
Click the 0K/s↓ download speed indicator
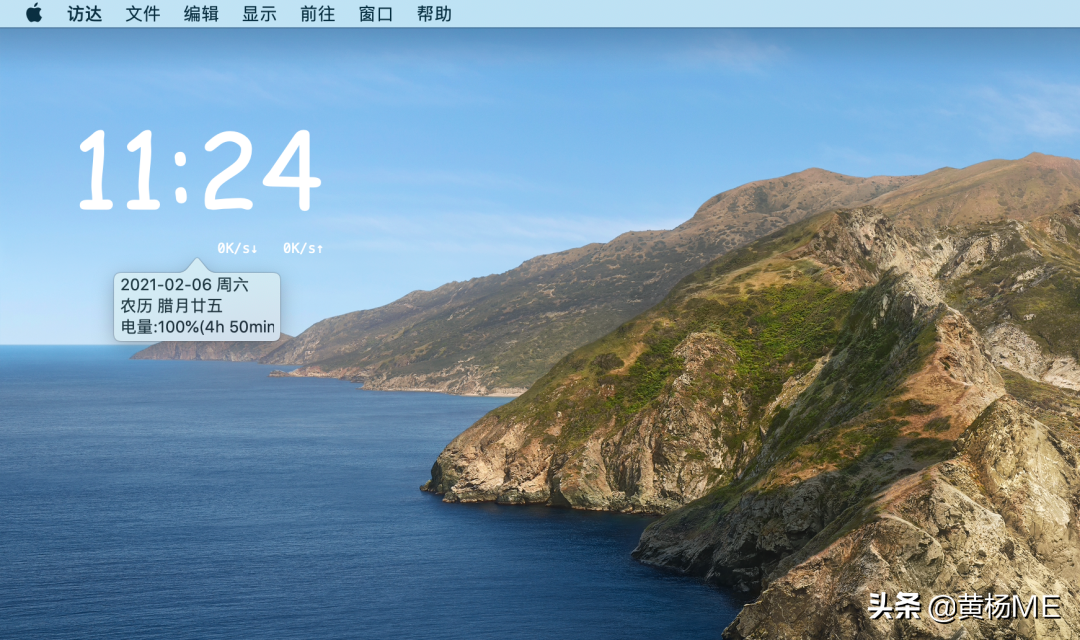[238, 248]
